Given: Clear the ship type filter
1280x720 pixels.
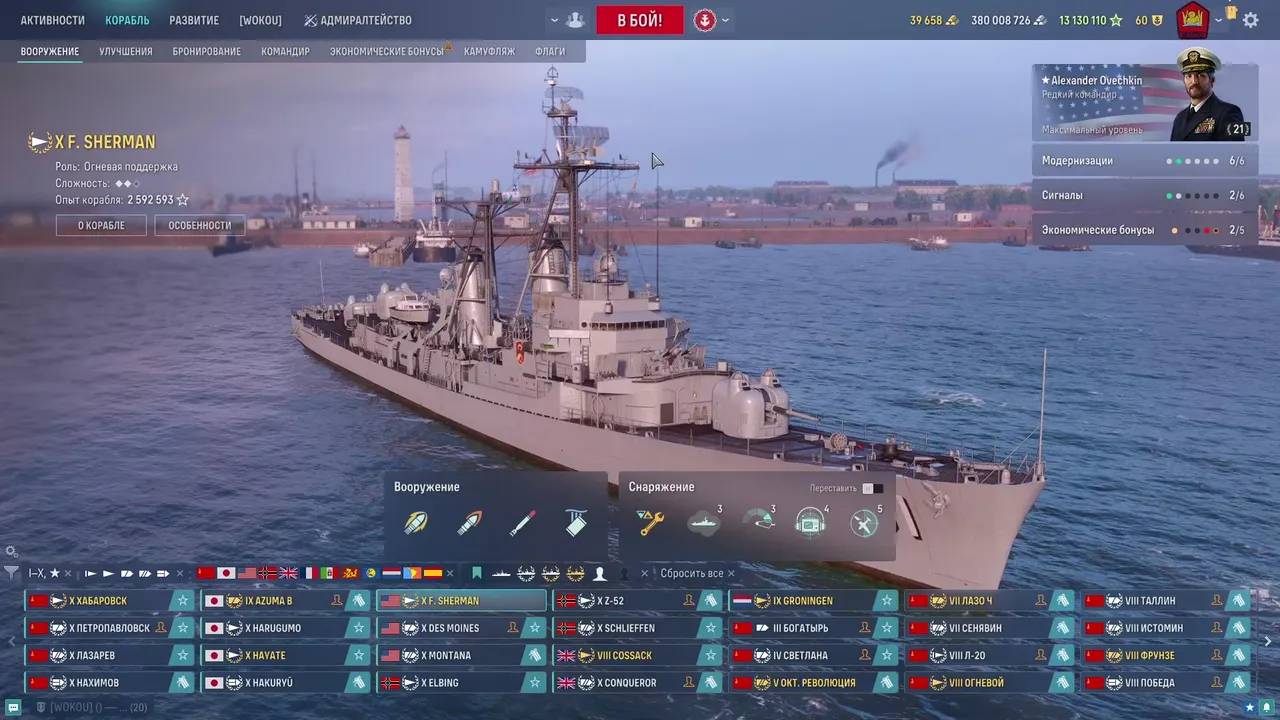Looking at the screenshot, I should (x=180, y=573).
